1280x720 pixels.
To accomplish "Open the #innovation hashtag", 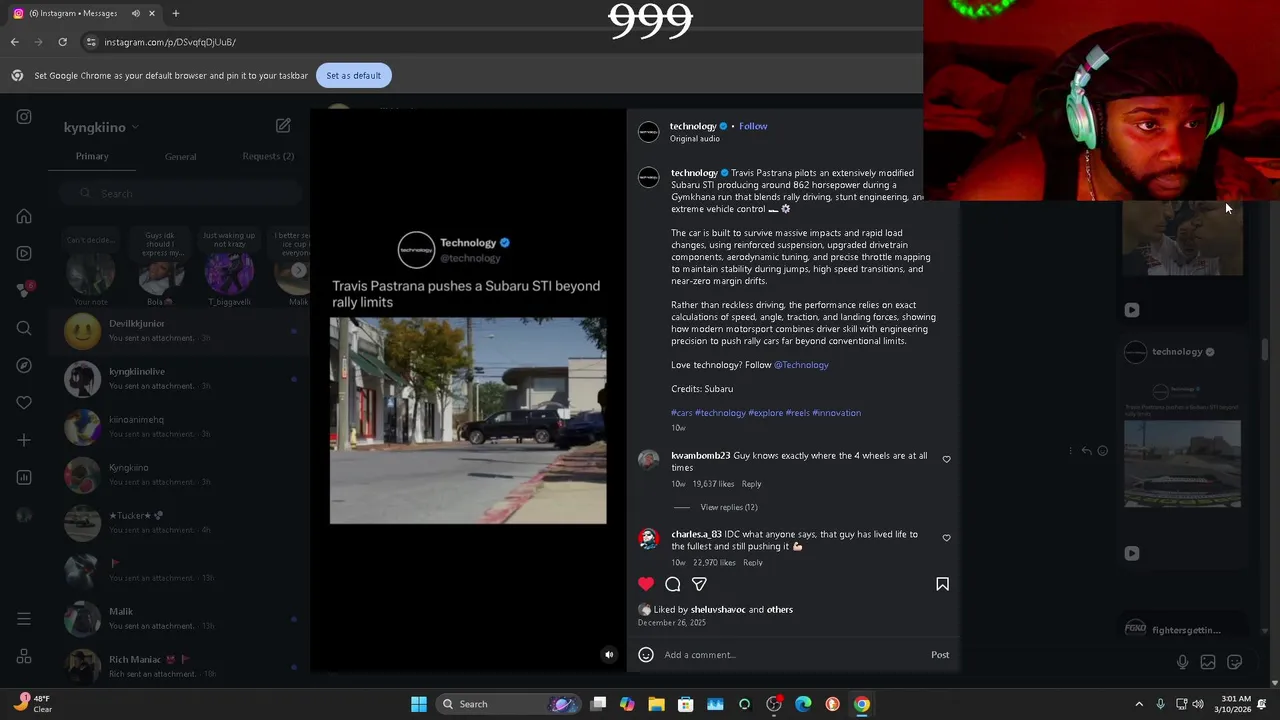I will 836,413.
